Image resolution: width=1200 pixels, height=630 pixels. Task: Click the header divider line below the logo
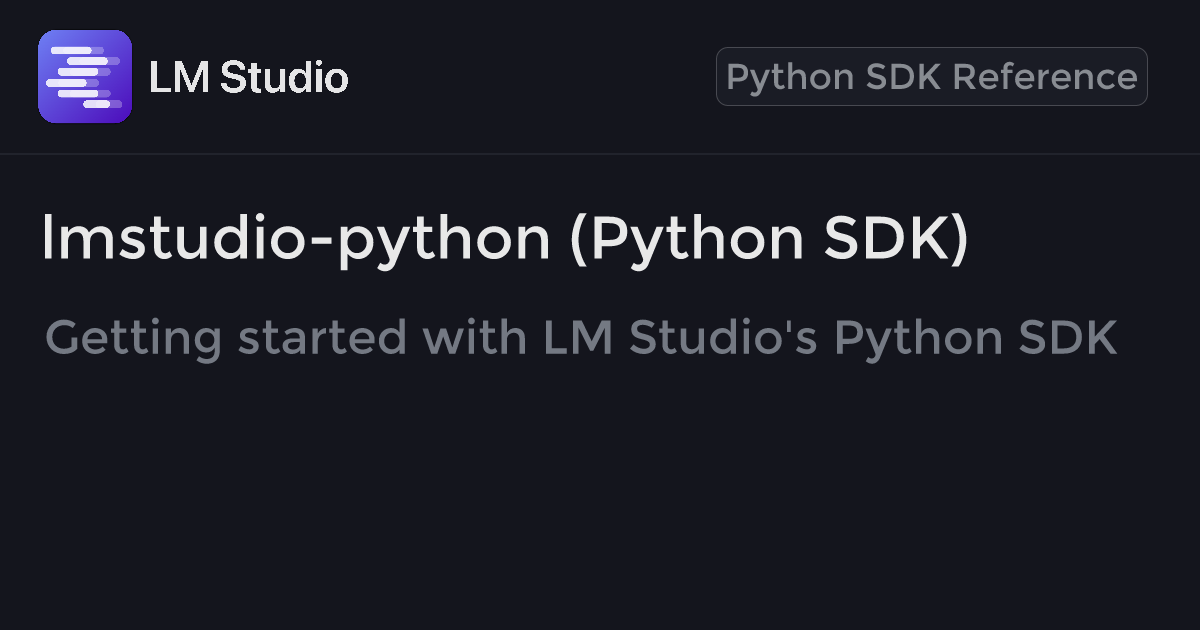pyautogui.click(x=600, y=154)
